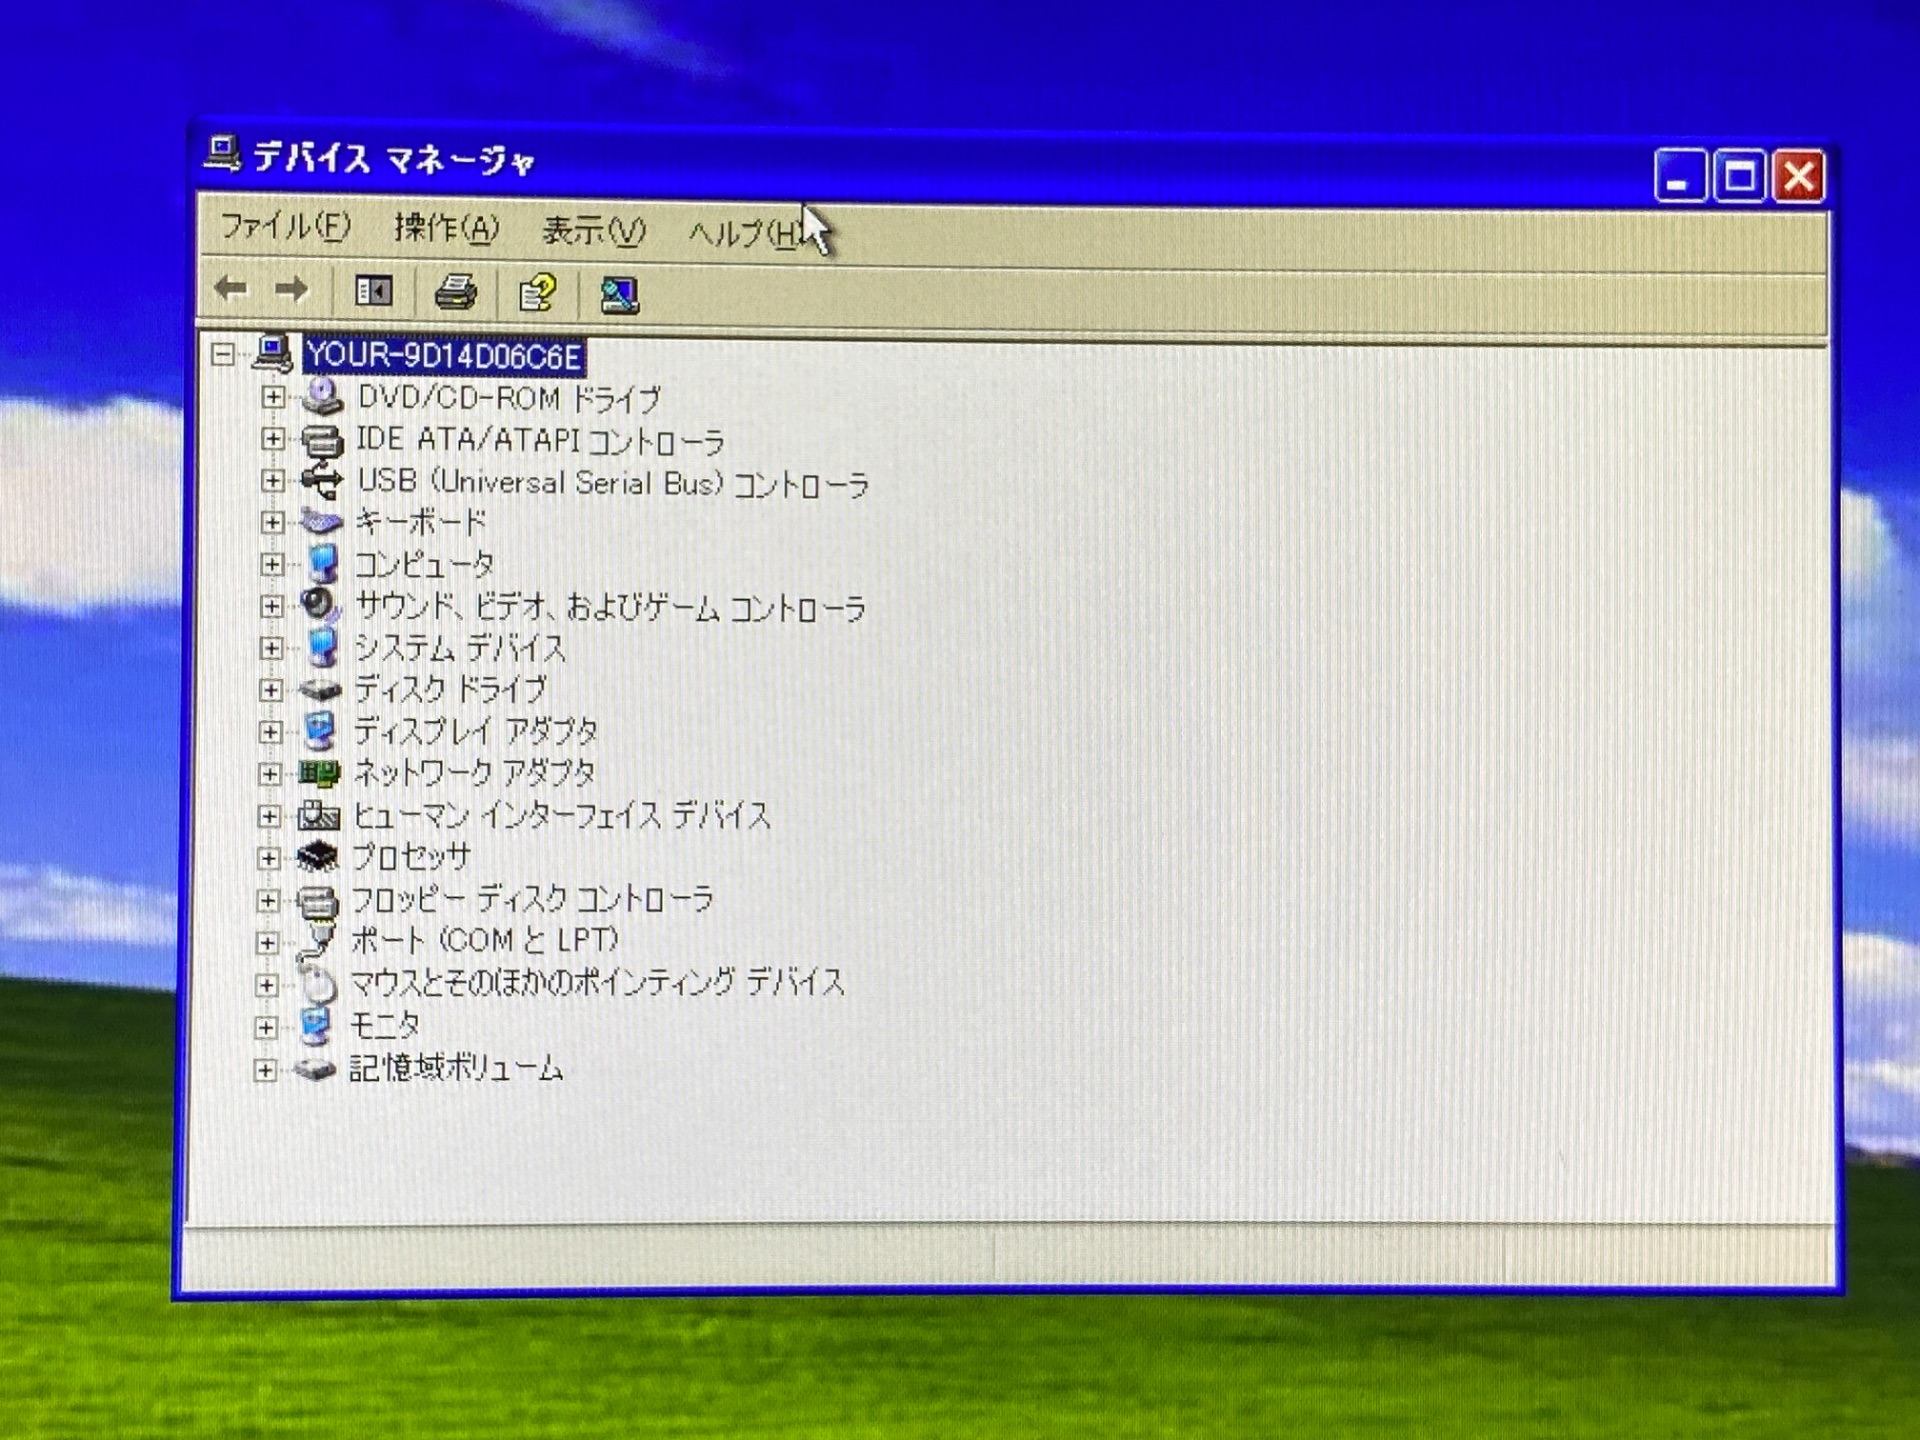The height and width of the screenshot is (1440, 1920).
Task: Expand the キーボード node
Action: (272, 522)
